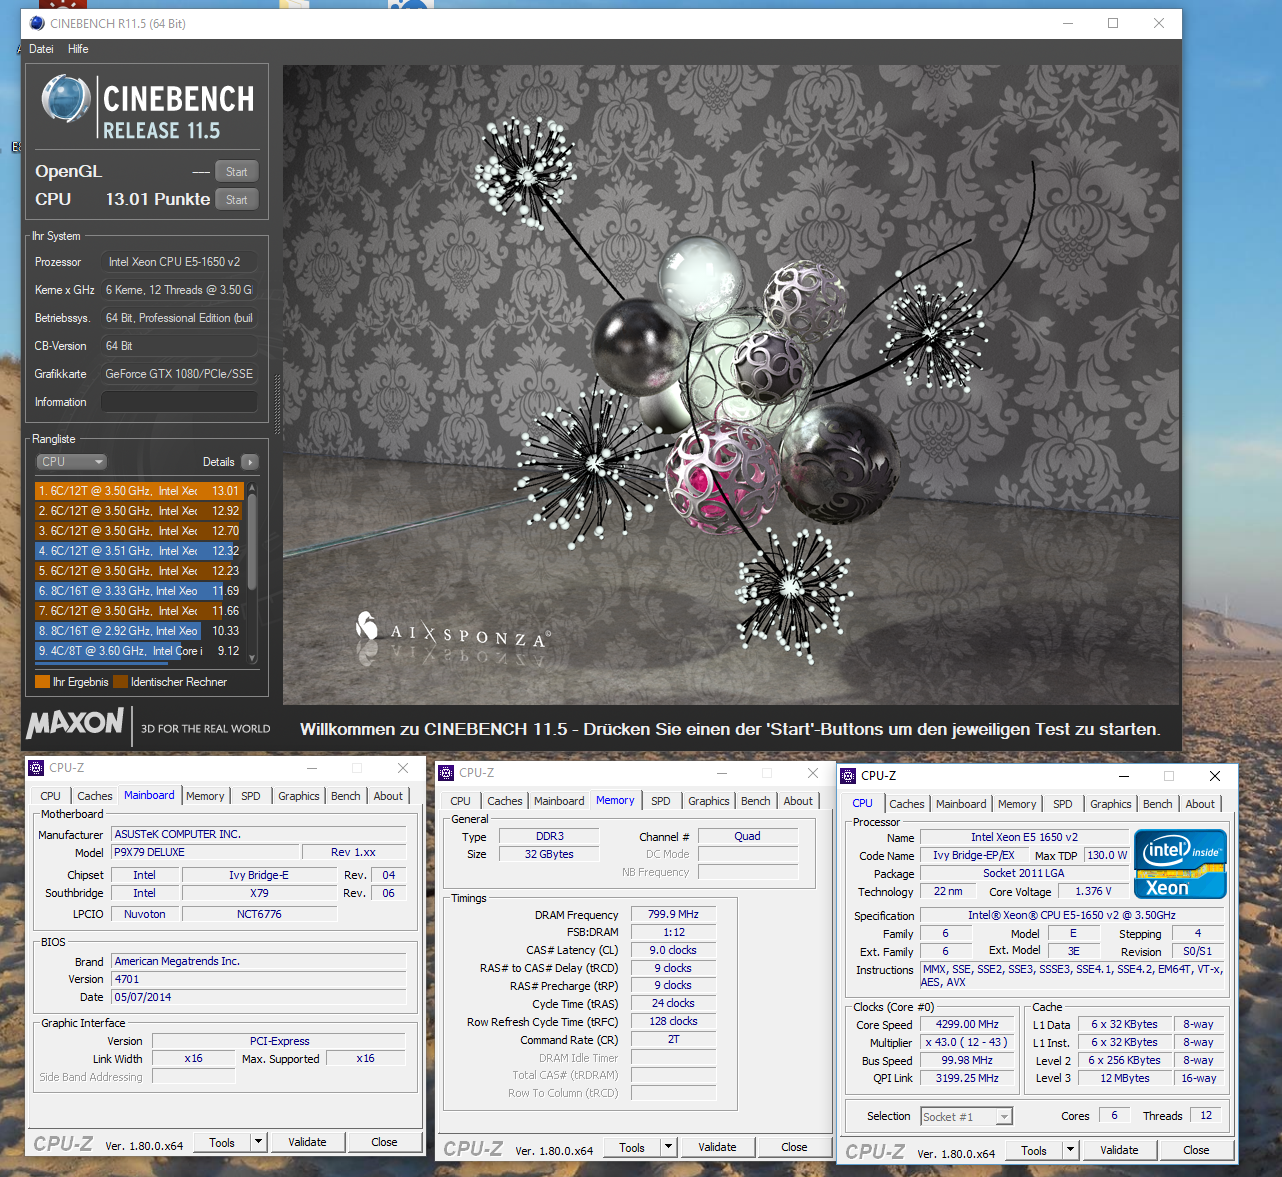This screenshot has height=1177, width=1282.
Task: Open Tools dropdown arrow in Memory CPU-Z window
Action: [x=668, y=1147]
